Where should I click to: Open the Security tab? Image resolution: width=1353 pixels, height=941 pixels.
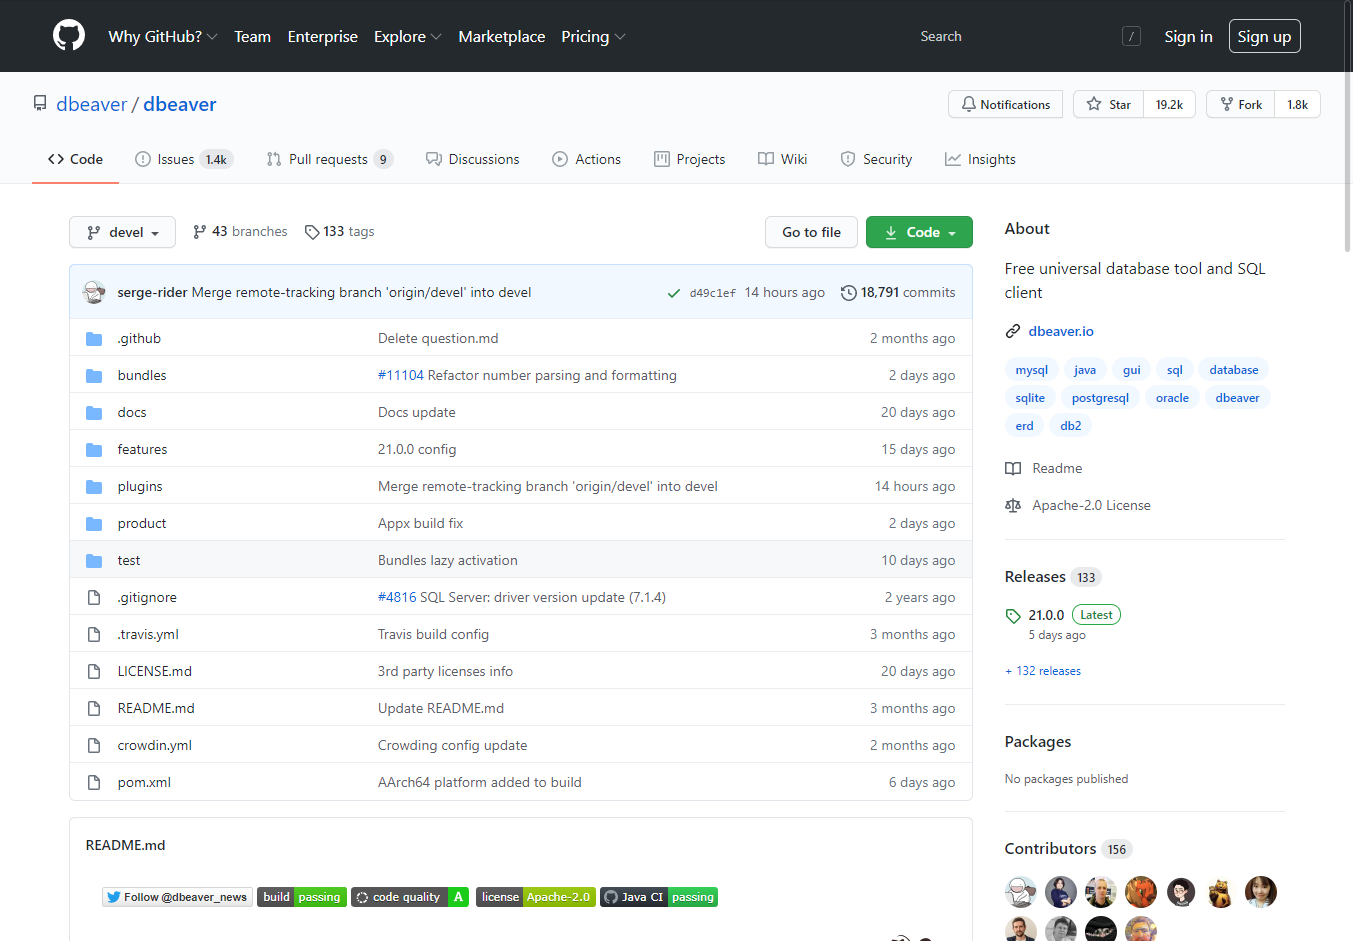coord(877,159)
